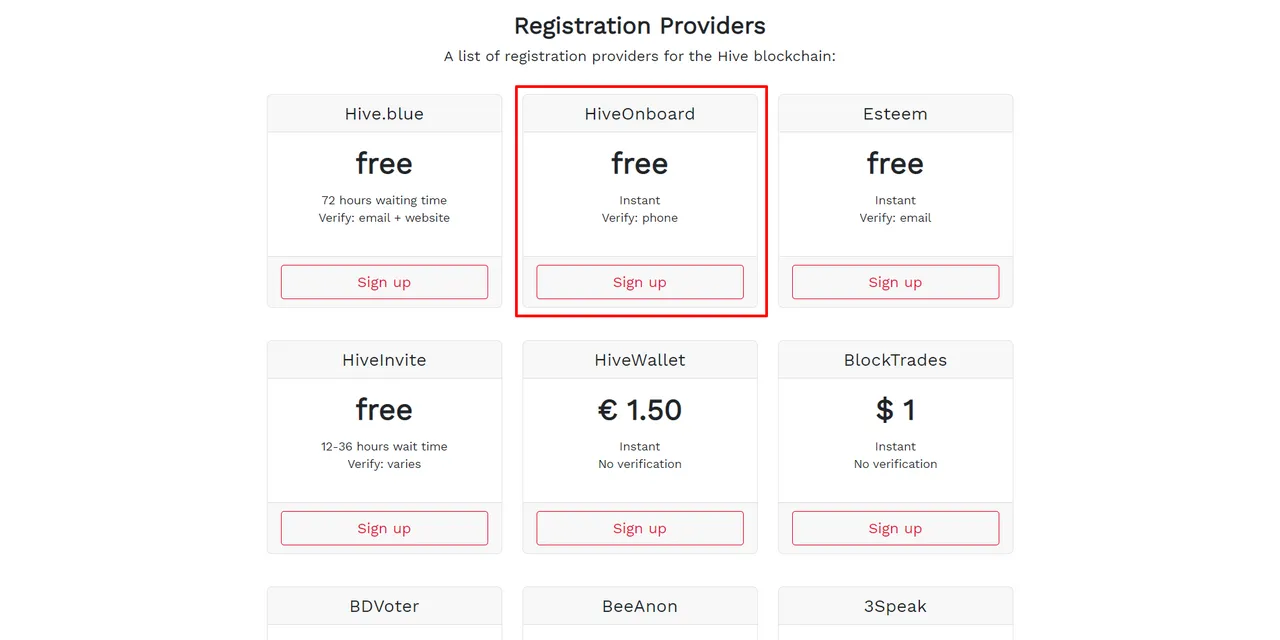1280x640 pixels.
Task: Select the 3Speak card header
Action: (895, 606)
